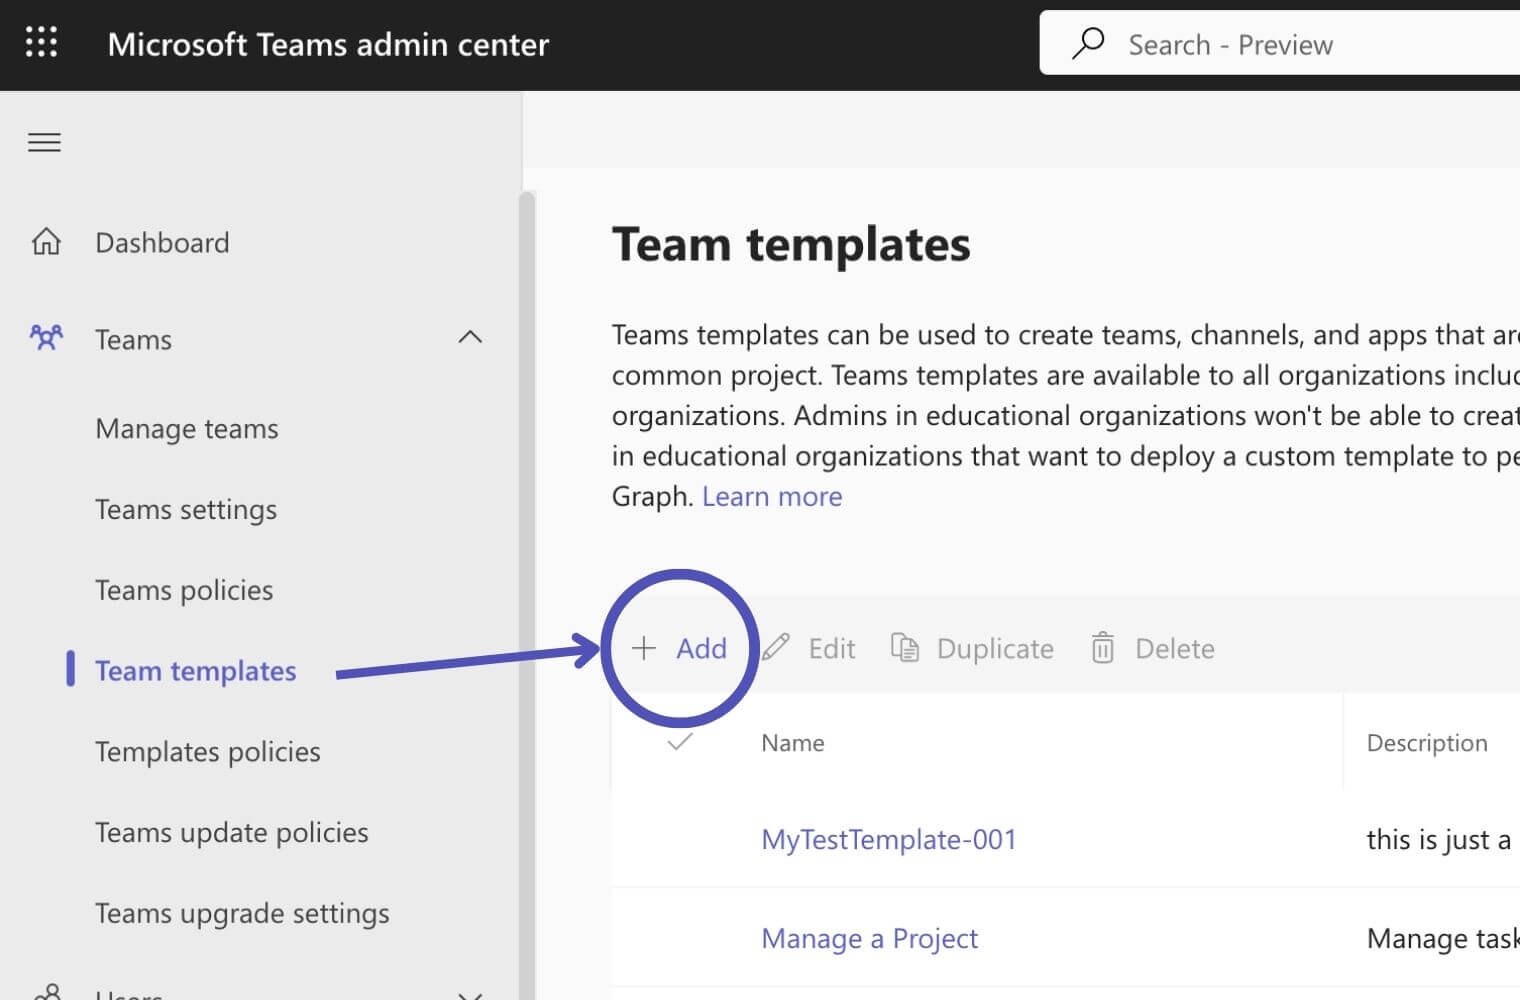This screenshot has width=1520, height=1000.
Task: Click the Microsoft Teams admin center title
Action: 328,44
